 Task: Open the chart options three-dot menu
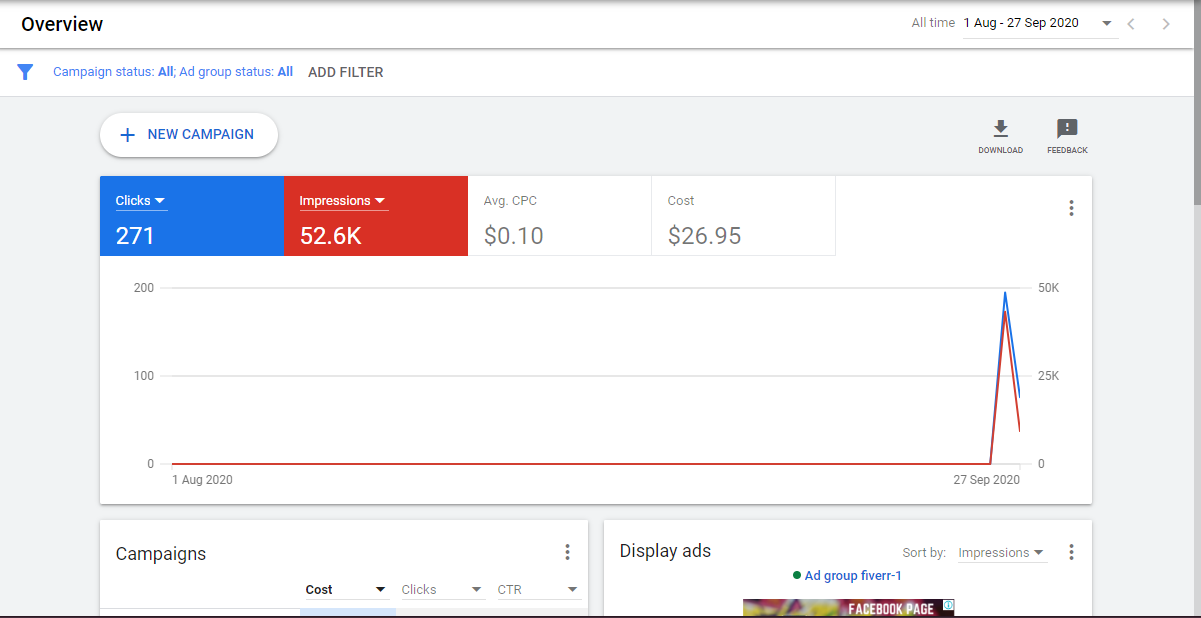1071,207
